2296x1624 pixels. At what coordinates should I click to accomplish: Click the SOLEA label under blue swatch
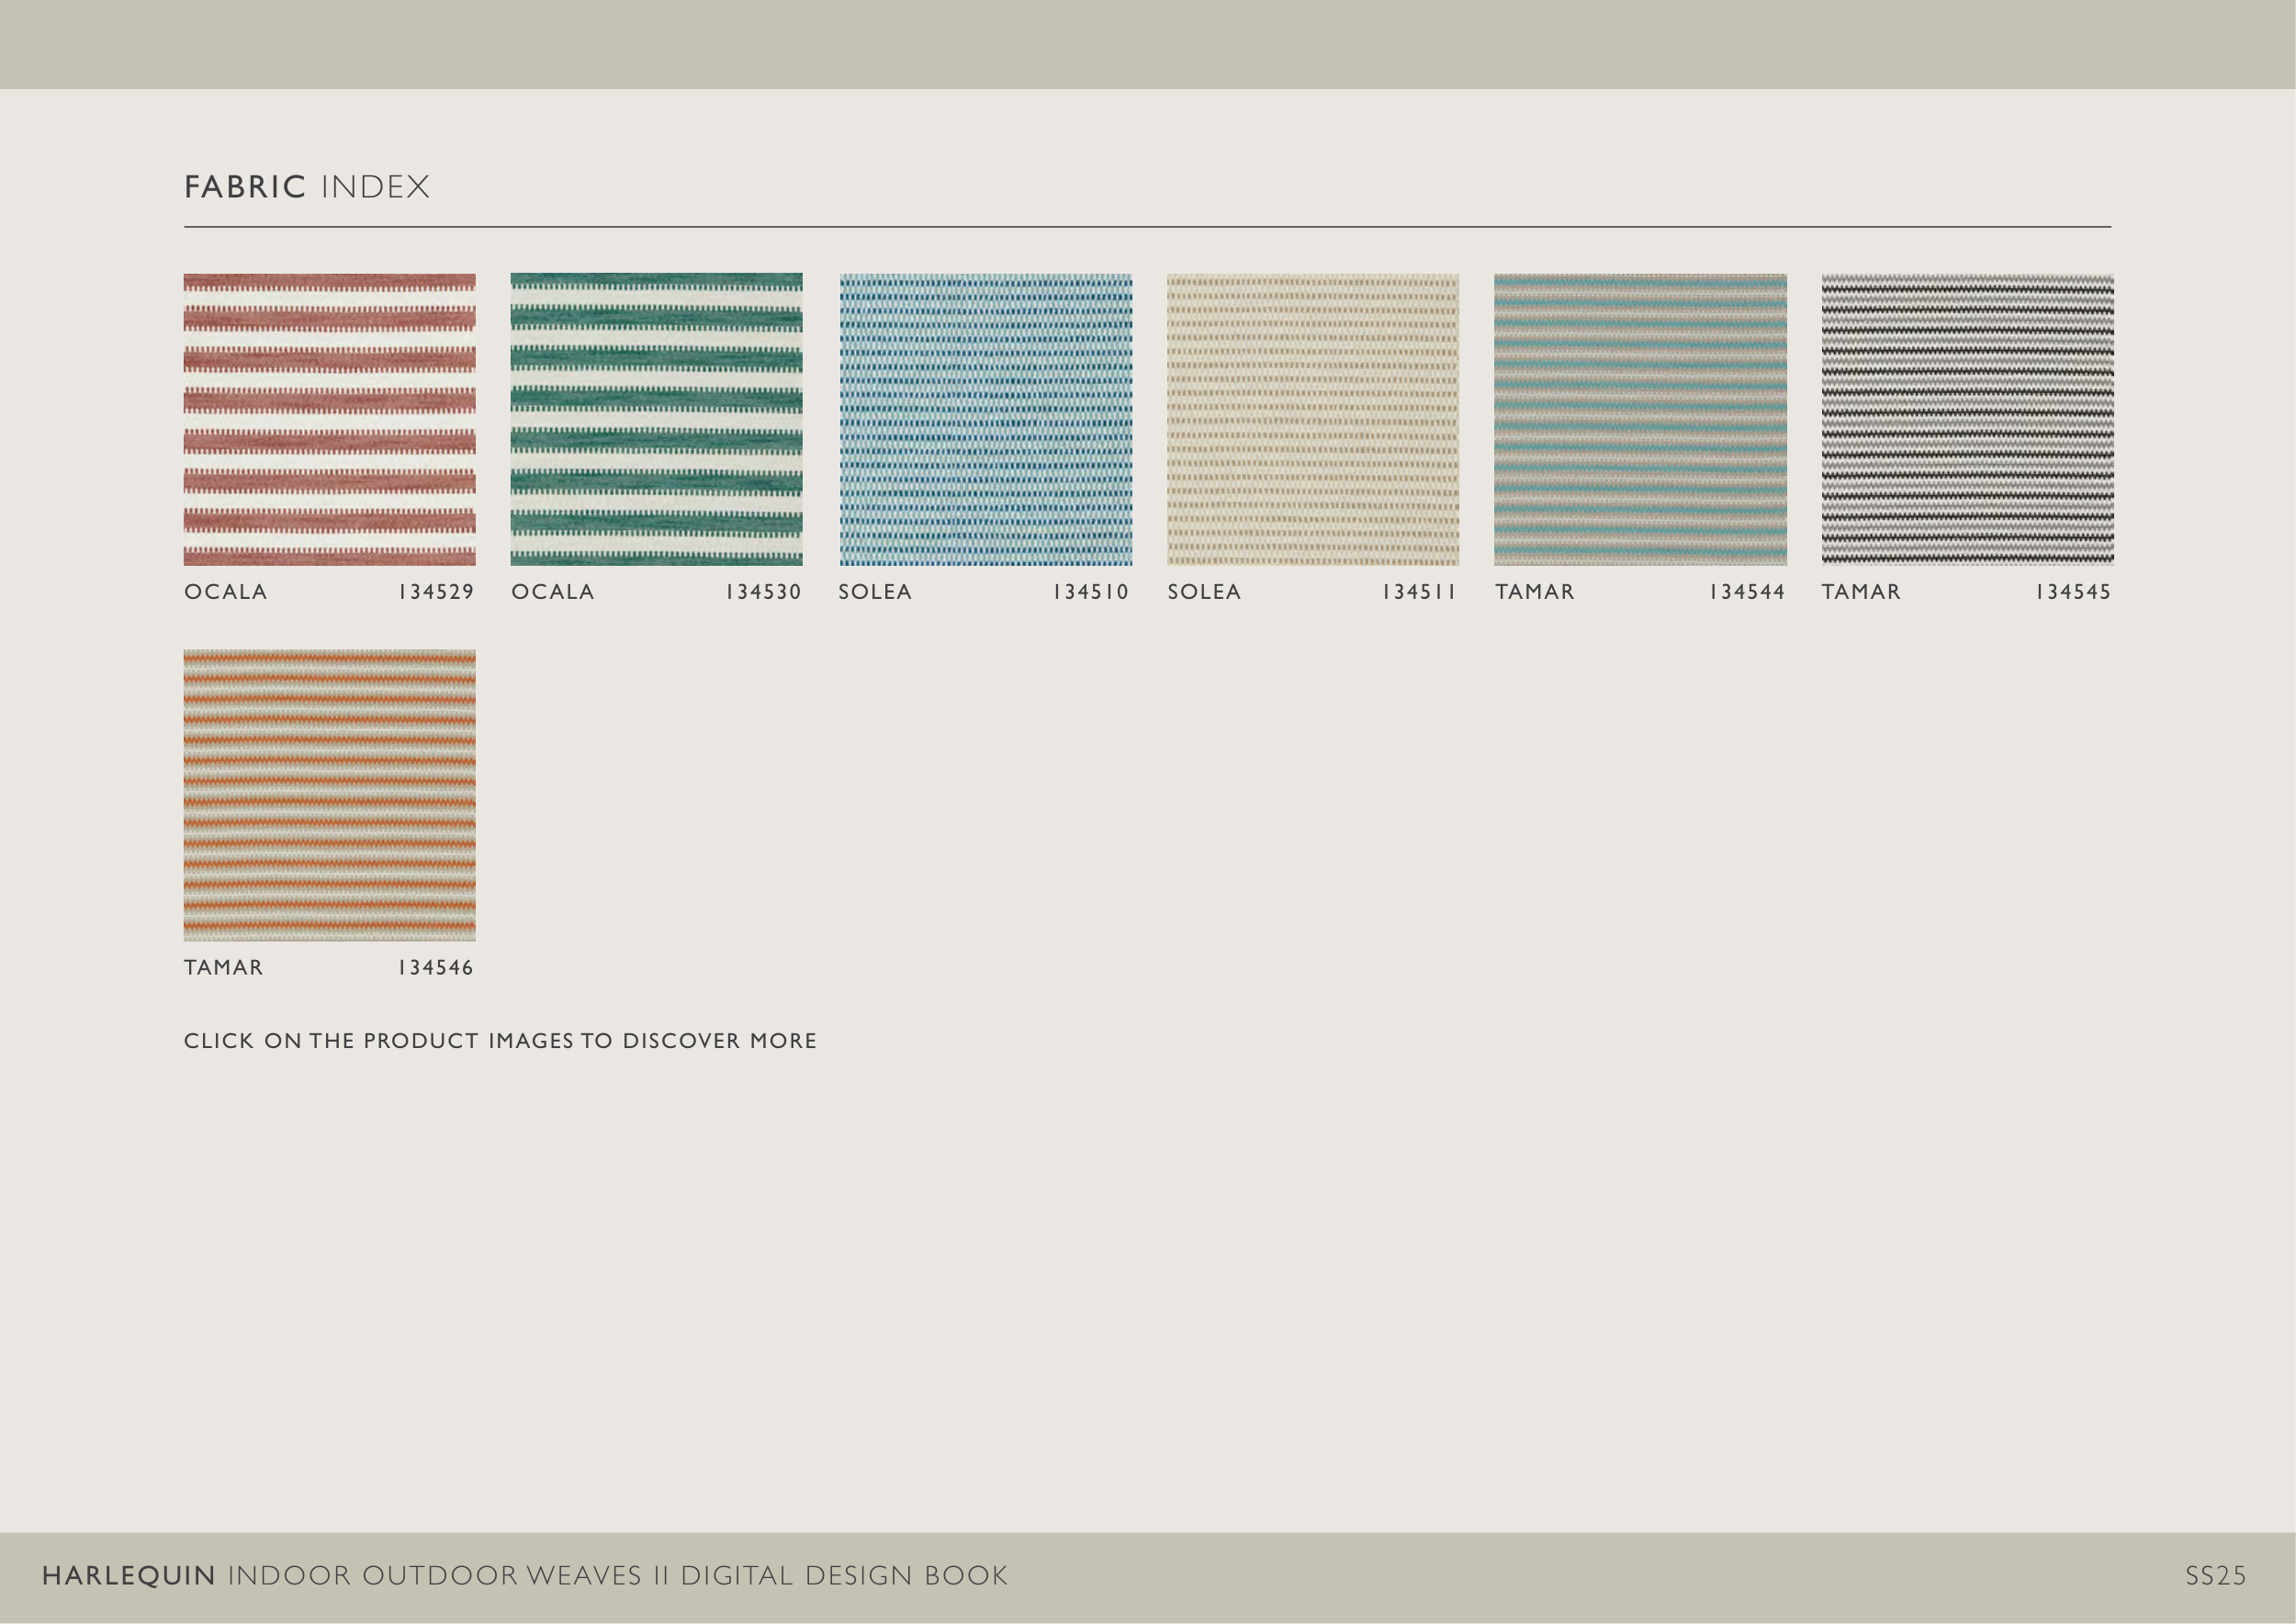875,592
